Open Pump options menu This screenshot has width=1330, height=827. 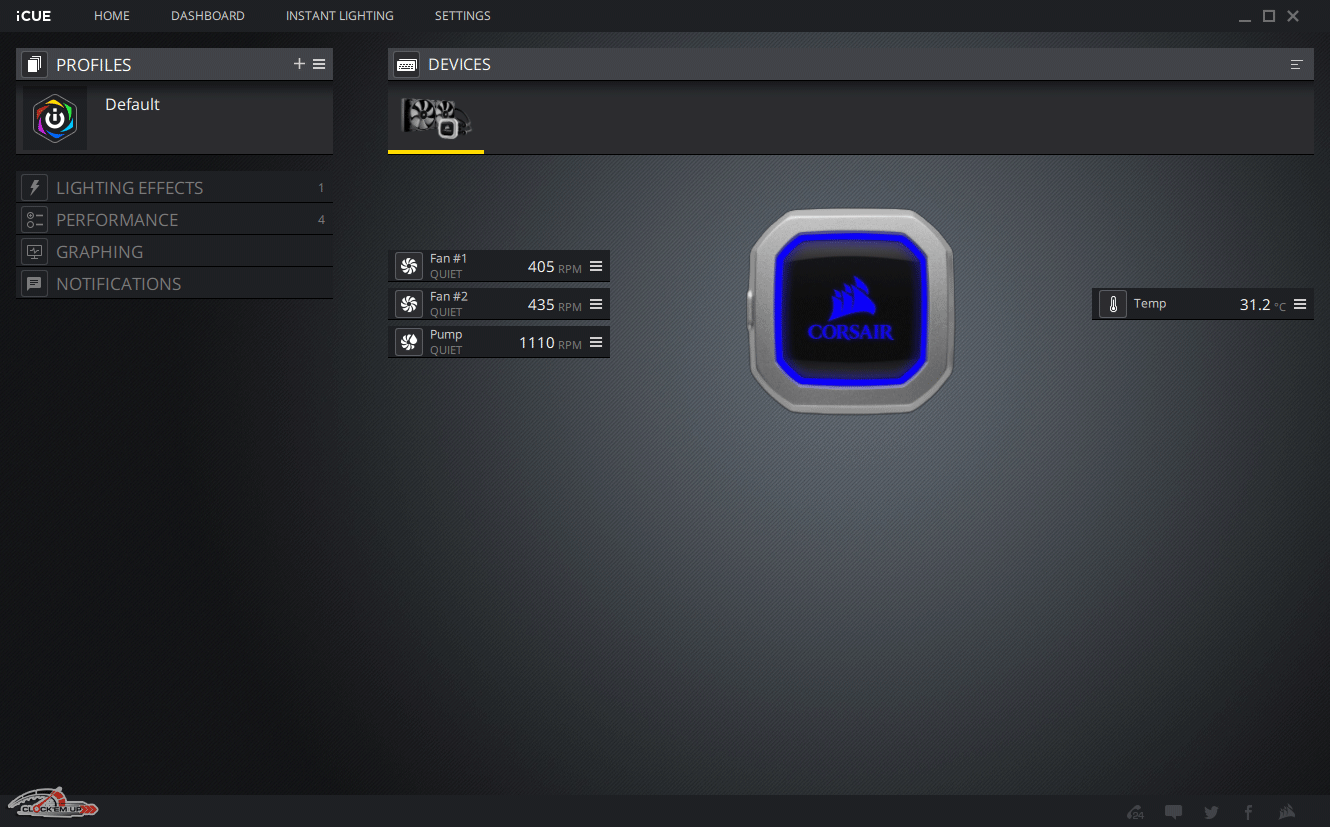coord(596,342)
